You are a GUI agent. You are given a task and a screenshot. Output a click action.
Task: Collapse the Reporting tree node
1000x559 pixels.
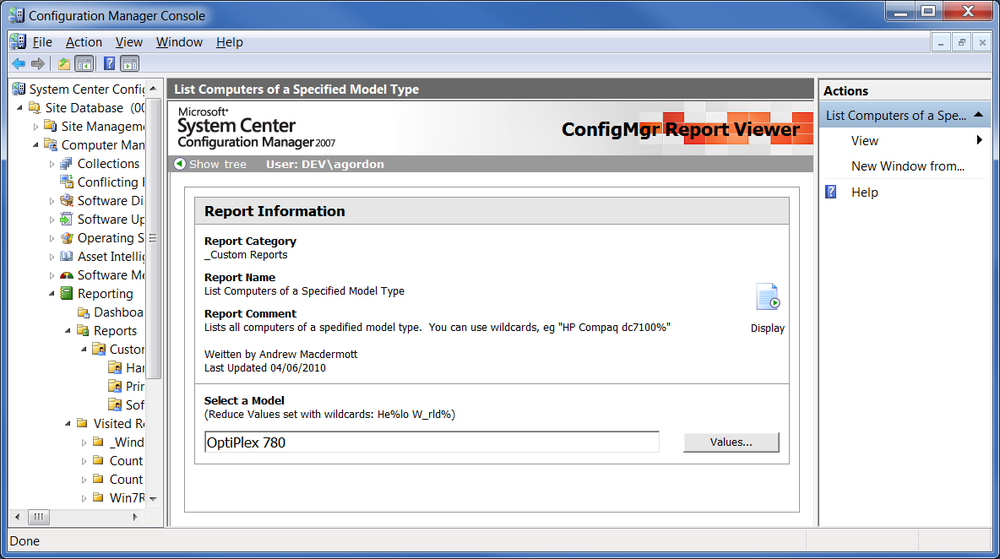(52, 293)
